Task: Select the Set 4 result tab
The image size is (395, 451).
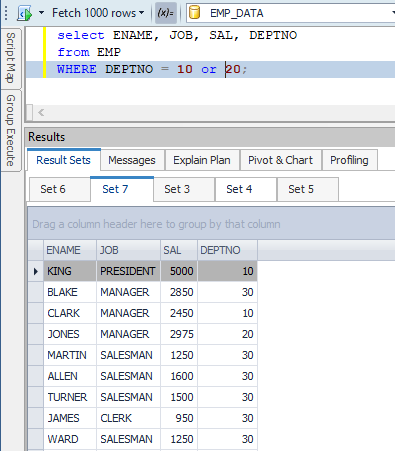Action: (x=246, y=189)
